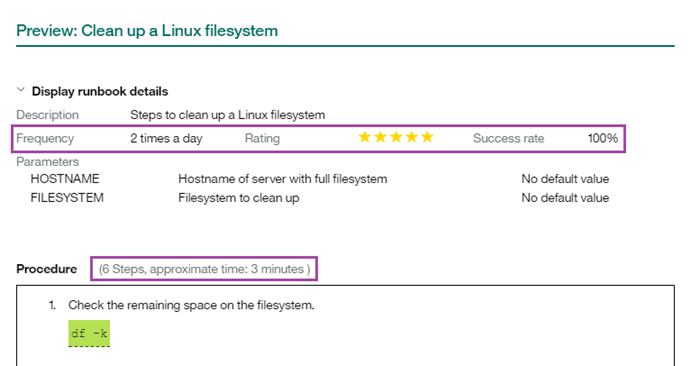This screenshot has height=366, width=700.
Task: Click HOSTNAME's No default value text
Action: point(565,179)
